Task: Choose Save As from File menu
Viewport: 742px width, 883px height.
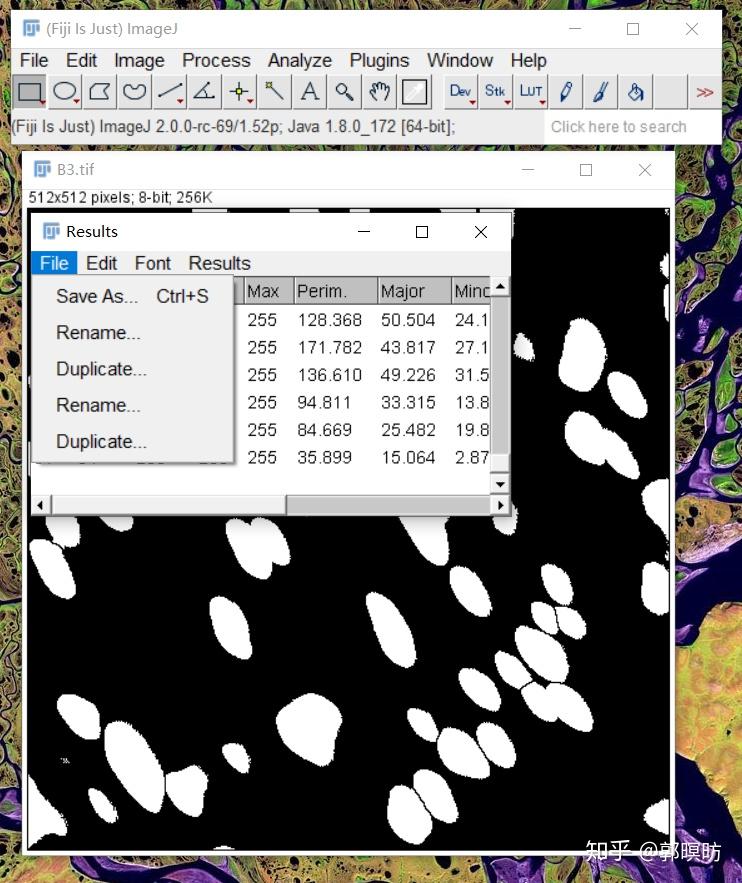Action: pyautogui.click(x=97, y=296)
